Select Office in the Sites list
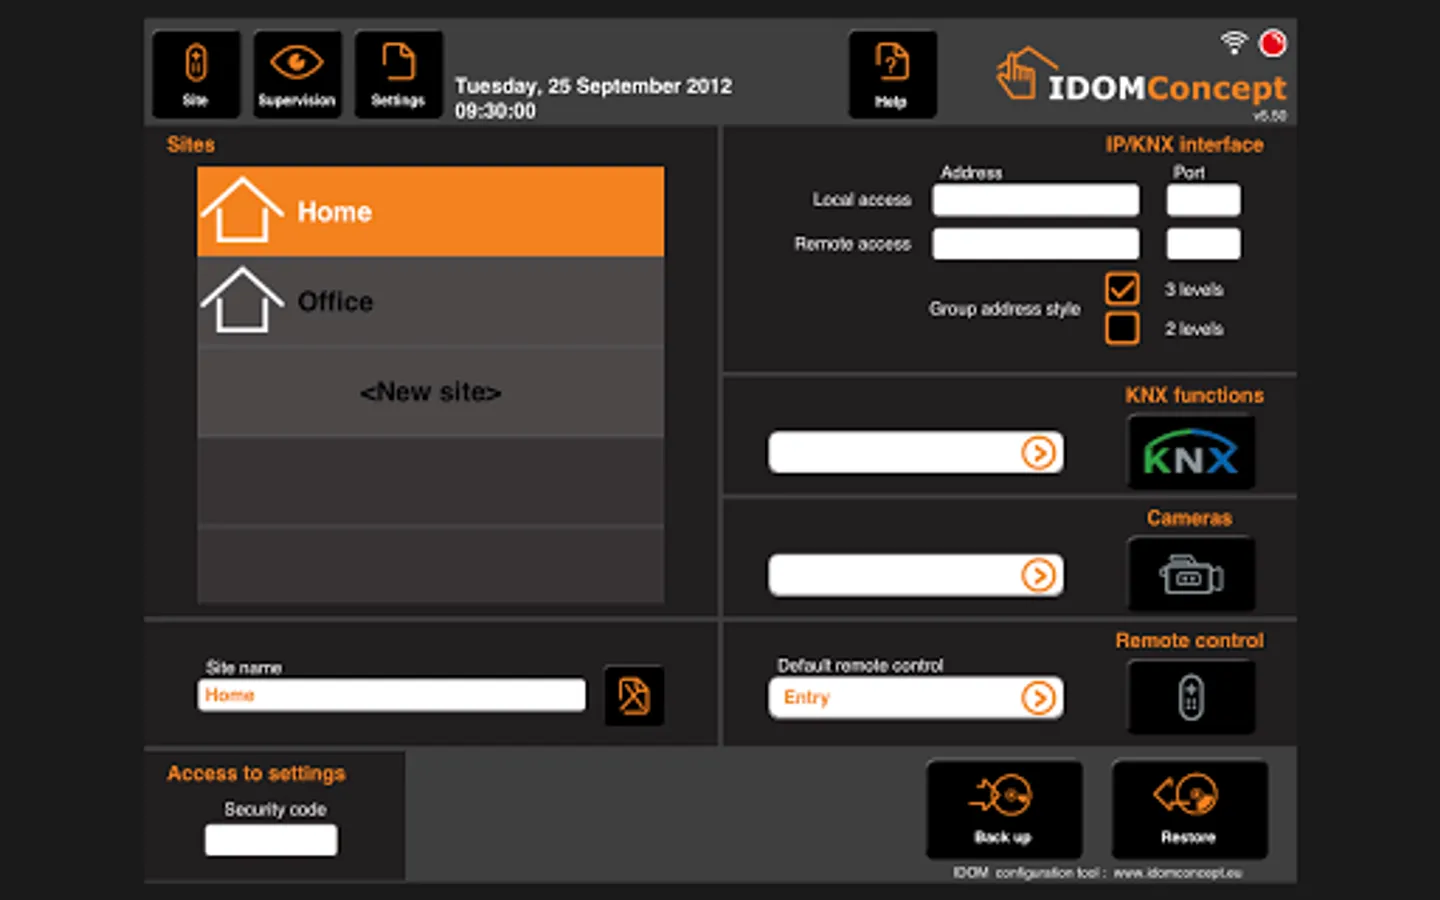1440x900 pixels. click(430, 301)
